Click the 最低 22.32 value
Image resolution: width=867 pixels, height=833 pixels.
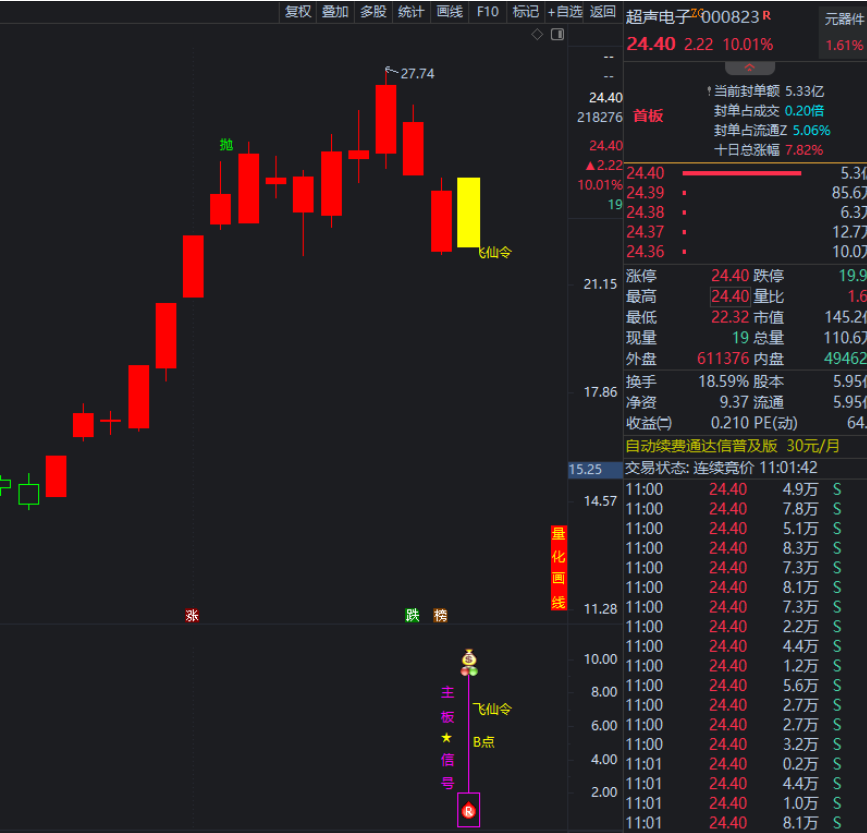pyautogui.click(x=730, y=317)
